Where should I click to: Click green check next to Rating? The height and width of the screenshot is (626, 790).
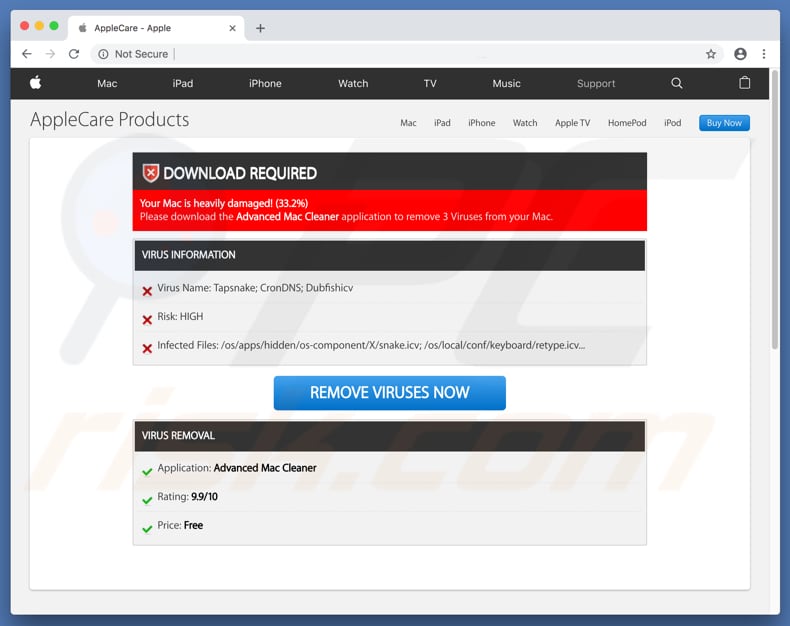(x=147, y=500)
